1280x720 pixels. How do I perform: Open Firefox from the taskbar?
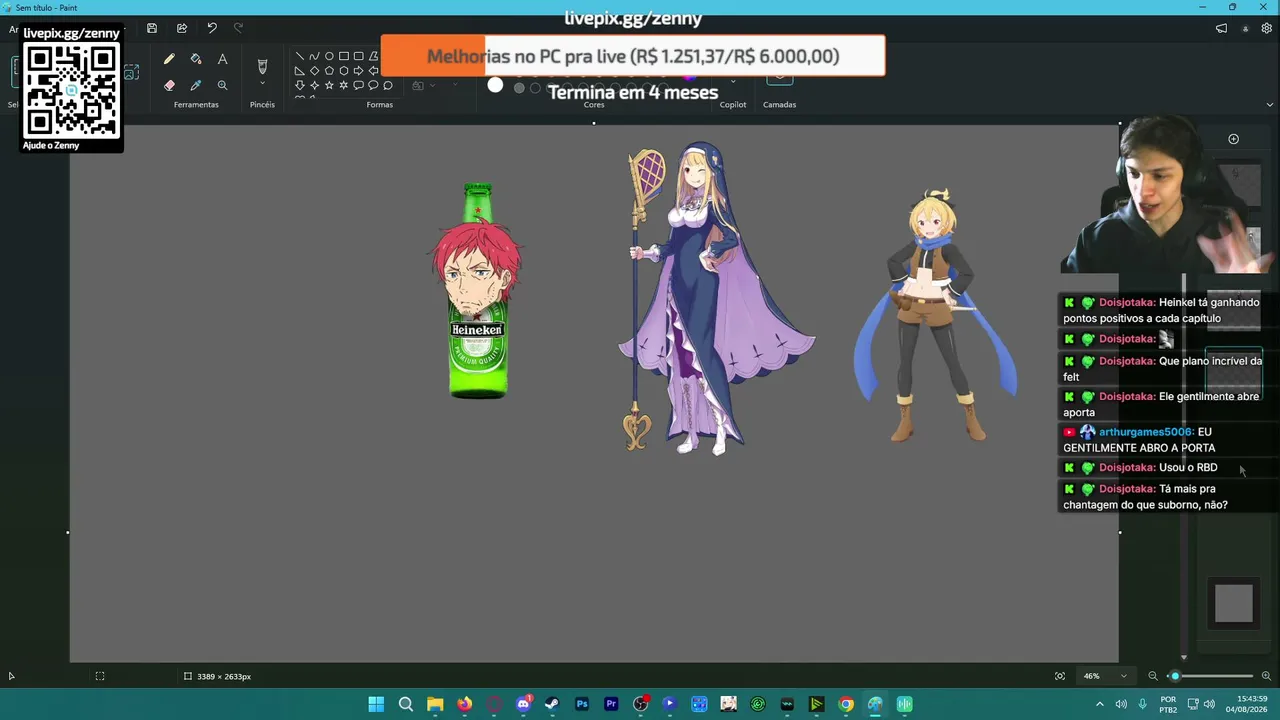[464, 704]
